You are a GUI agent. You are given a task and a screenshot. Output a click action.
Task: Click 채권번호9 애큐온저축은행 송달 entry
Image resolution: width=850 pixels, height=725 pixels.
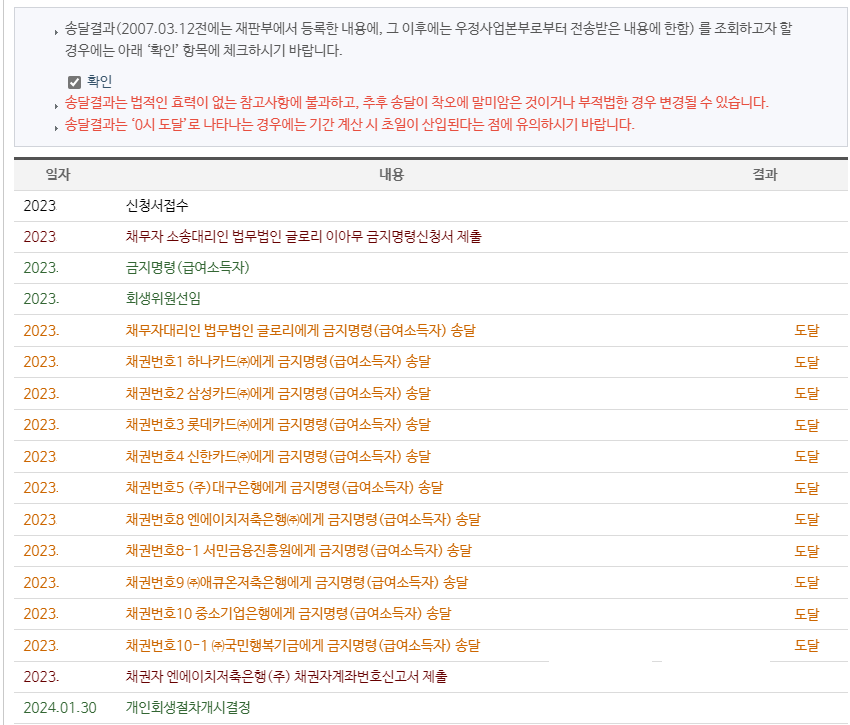[296, 583]
